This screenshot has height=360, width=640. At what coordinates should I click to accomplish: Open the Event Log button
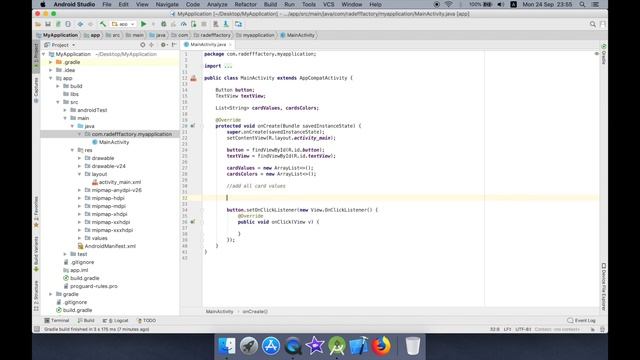coord(581,321)
